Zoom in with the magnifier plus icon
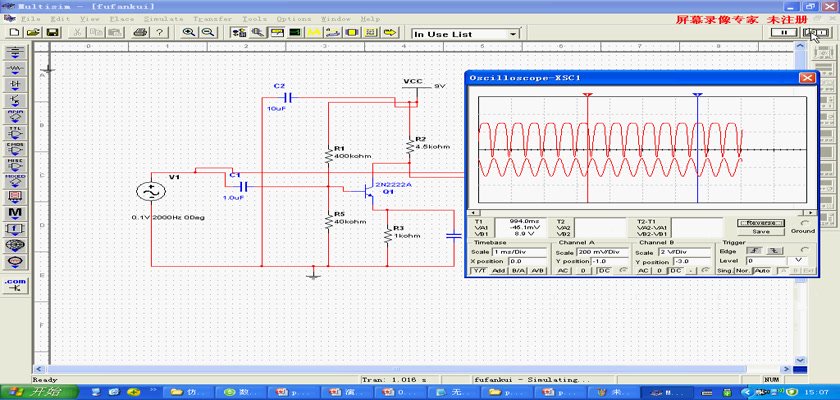The image size is (840, 400). tap(189, 33)
